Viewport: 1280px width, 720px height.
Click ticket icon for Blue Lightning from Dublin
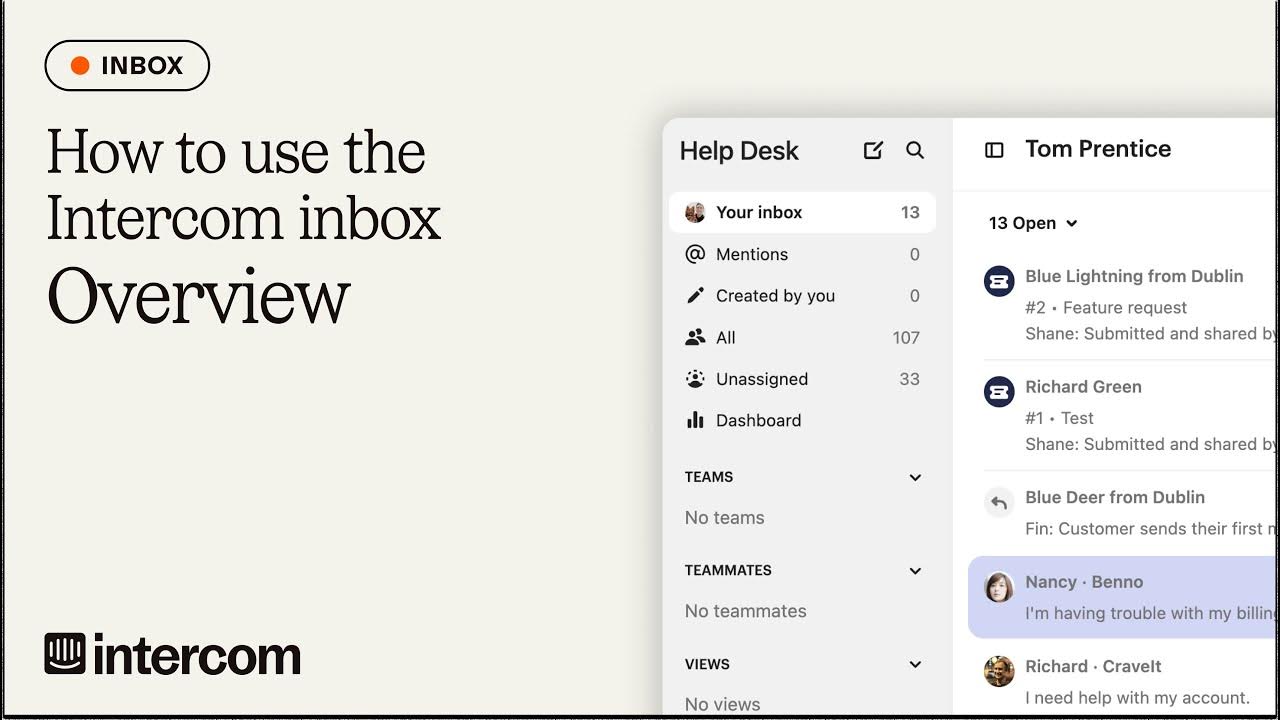tap(999, 281)
